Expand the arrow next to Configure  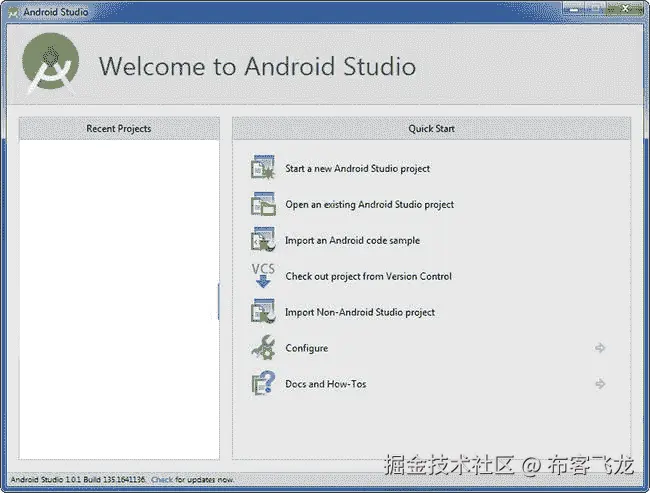(600, 348)
